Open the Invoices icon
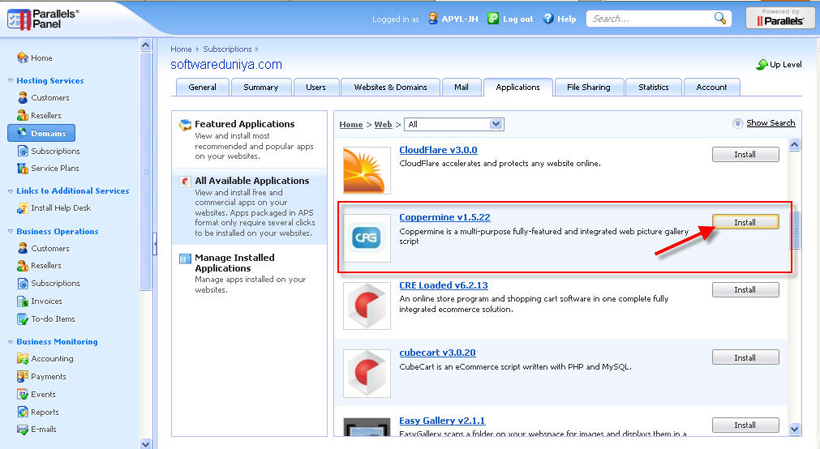 click(x=22, y=301)
